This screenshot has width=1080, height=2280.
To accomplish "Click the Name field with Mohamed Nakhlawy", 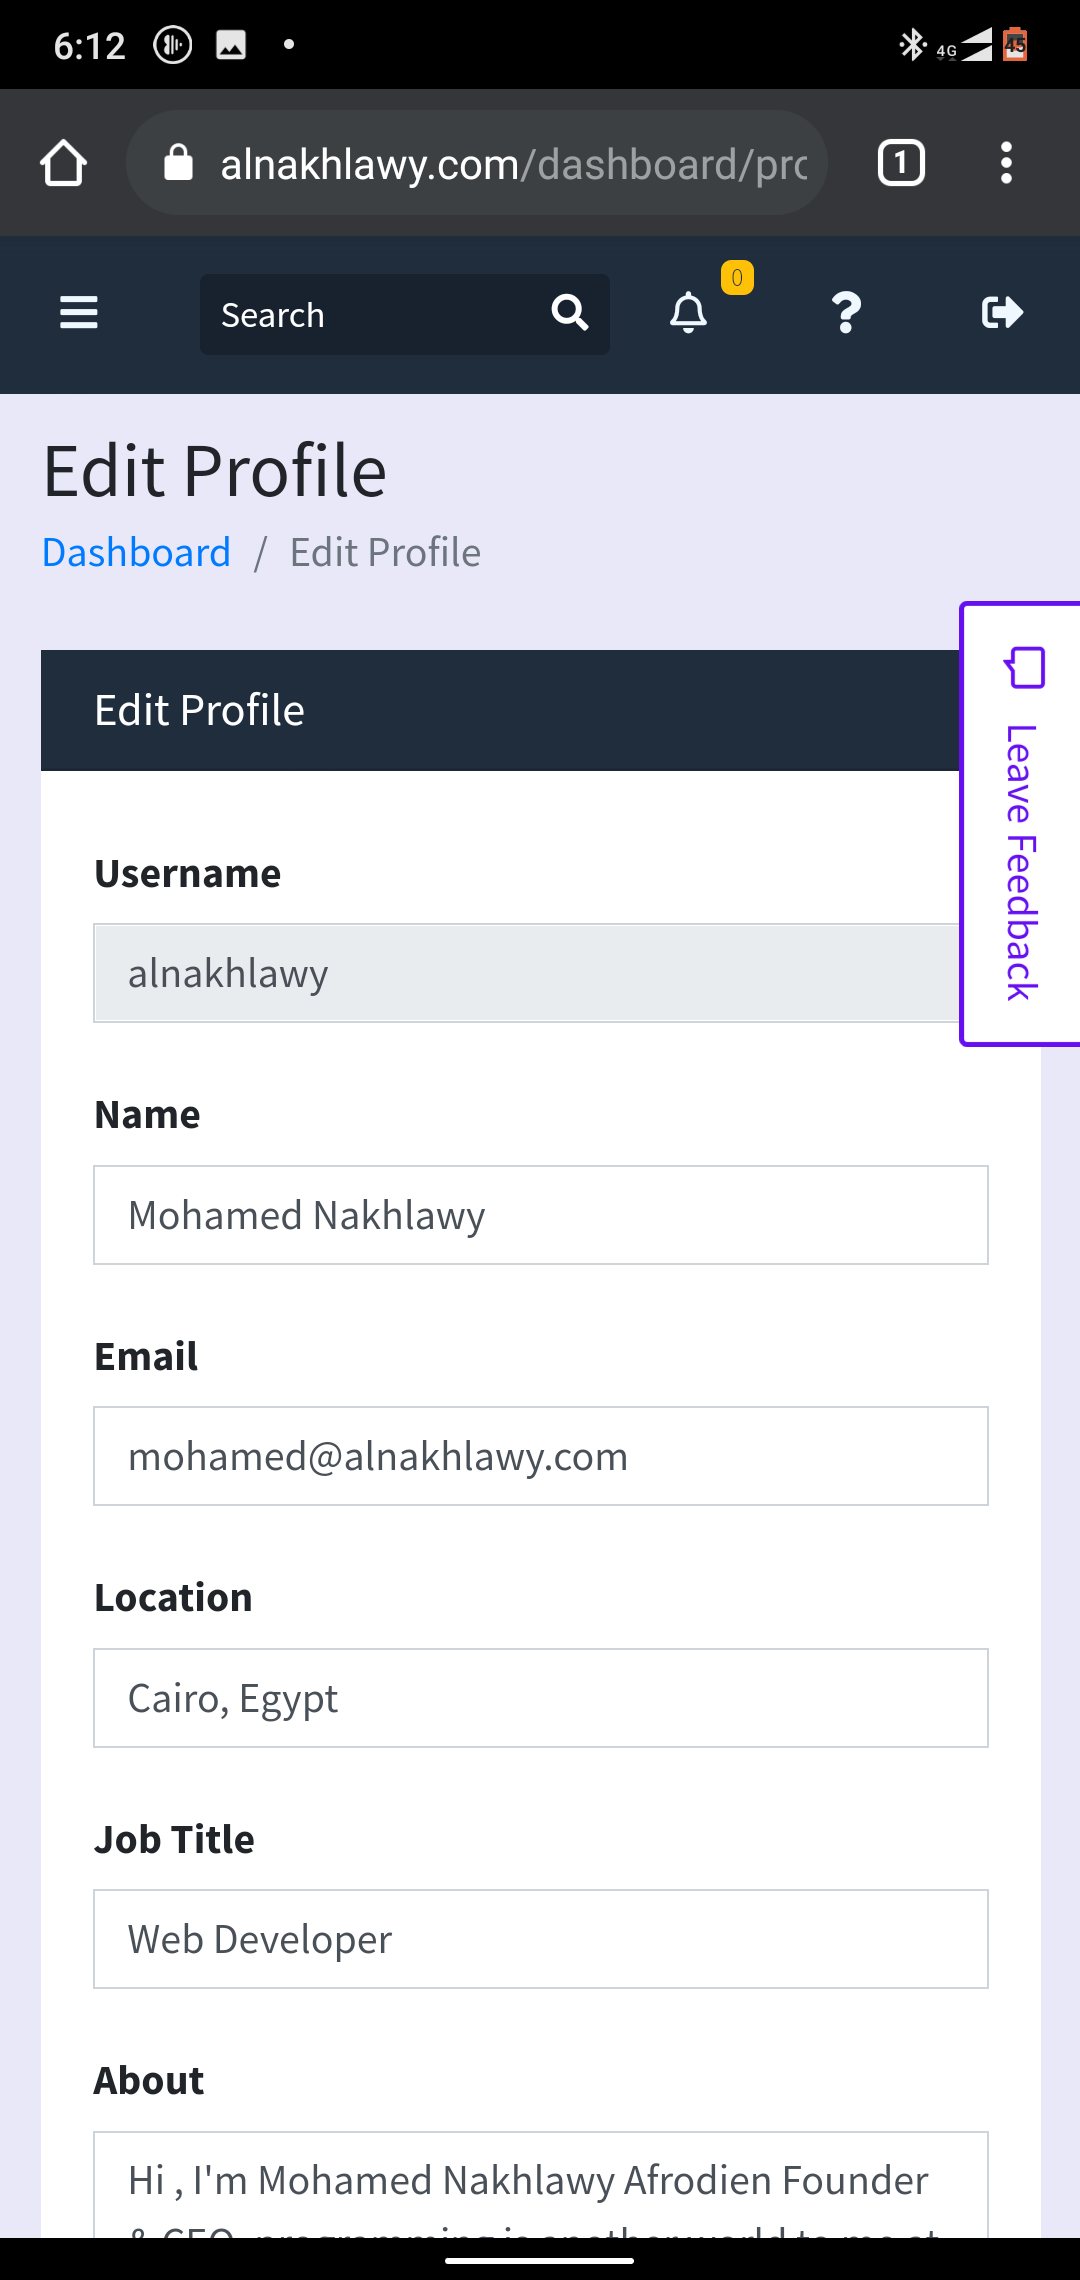I will (540, 1215).
